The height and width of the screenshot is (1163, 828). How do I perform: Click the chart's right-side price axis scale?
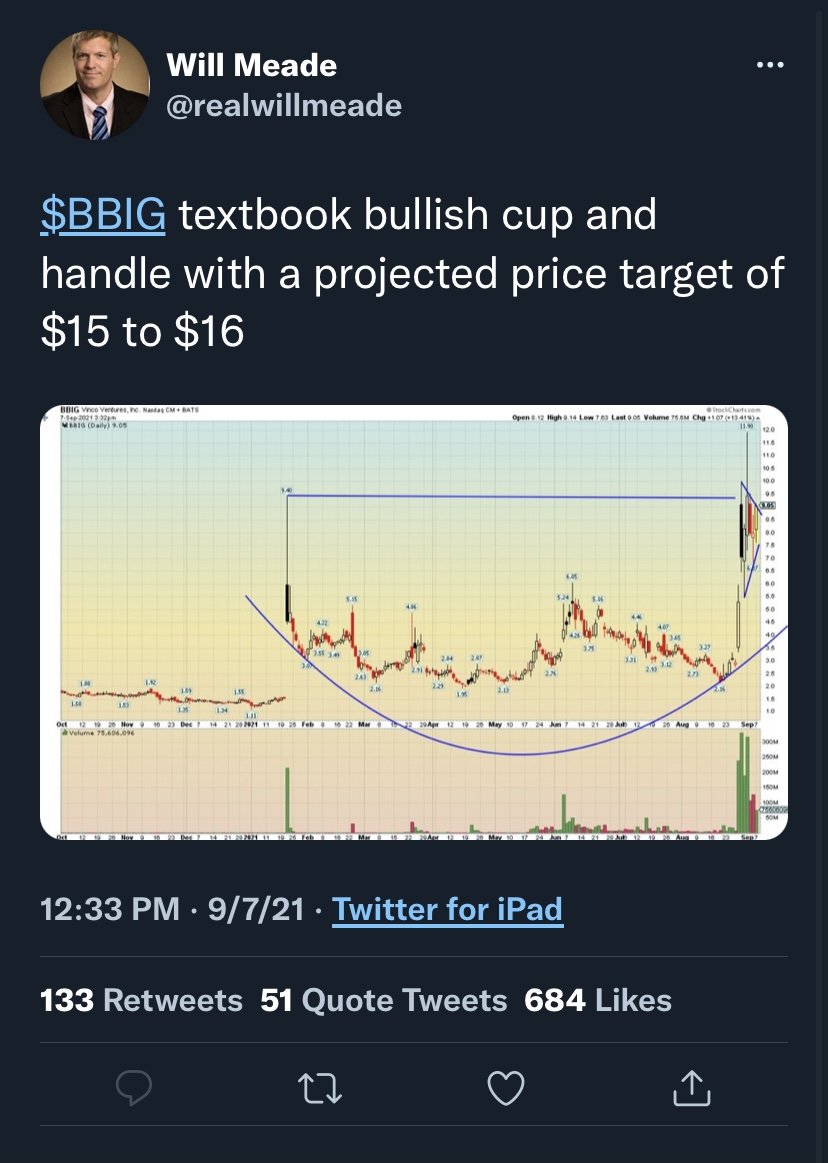click(x=771, y=571)
